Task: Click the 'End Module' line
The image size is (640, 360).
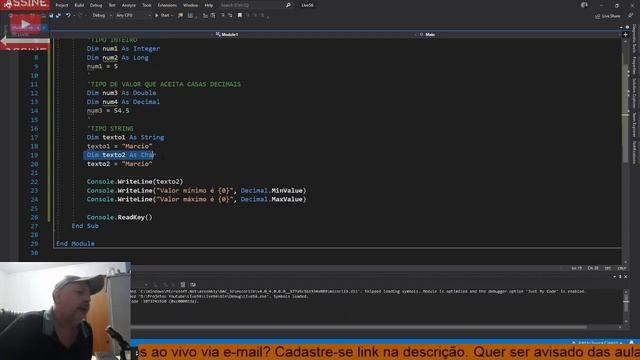Action: tap(76, 244)
